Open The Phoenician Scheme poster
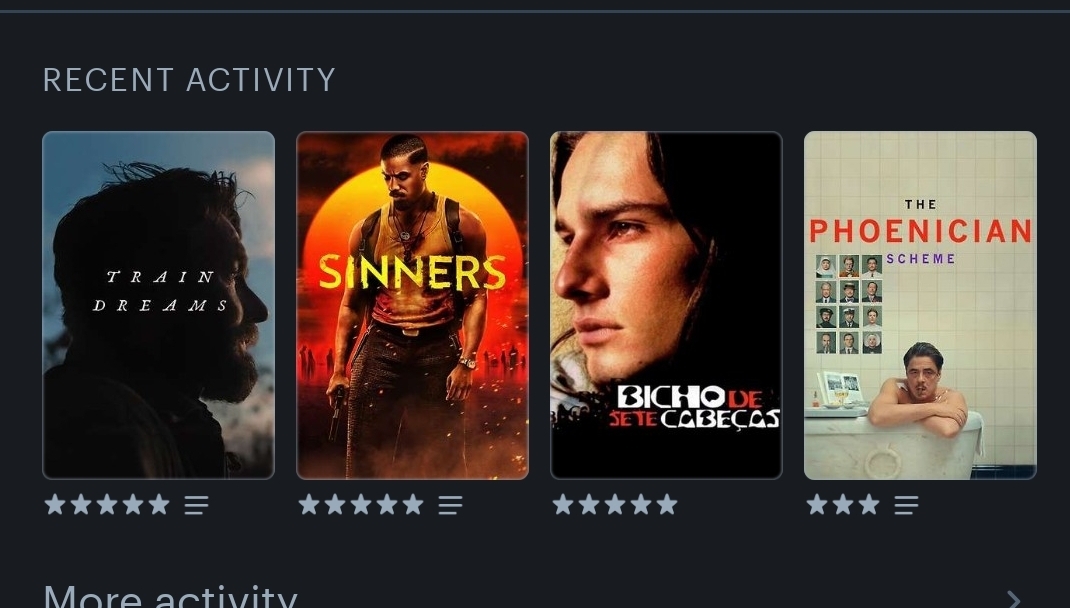Image resolution: width=1070 pixels, height=608 pixels. (920, 305)
